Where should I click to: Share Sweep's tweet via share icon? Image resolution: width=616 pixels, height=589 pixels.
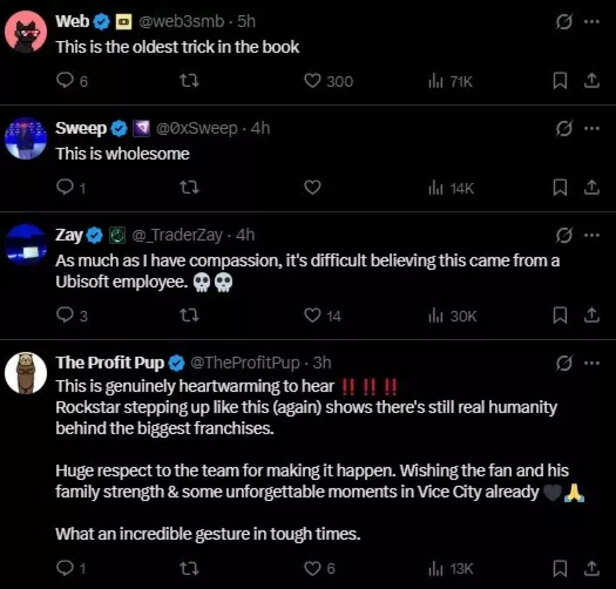point(591,187)
